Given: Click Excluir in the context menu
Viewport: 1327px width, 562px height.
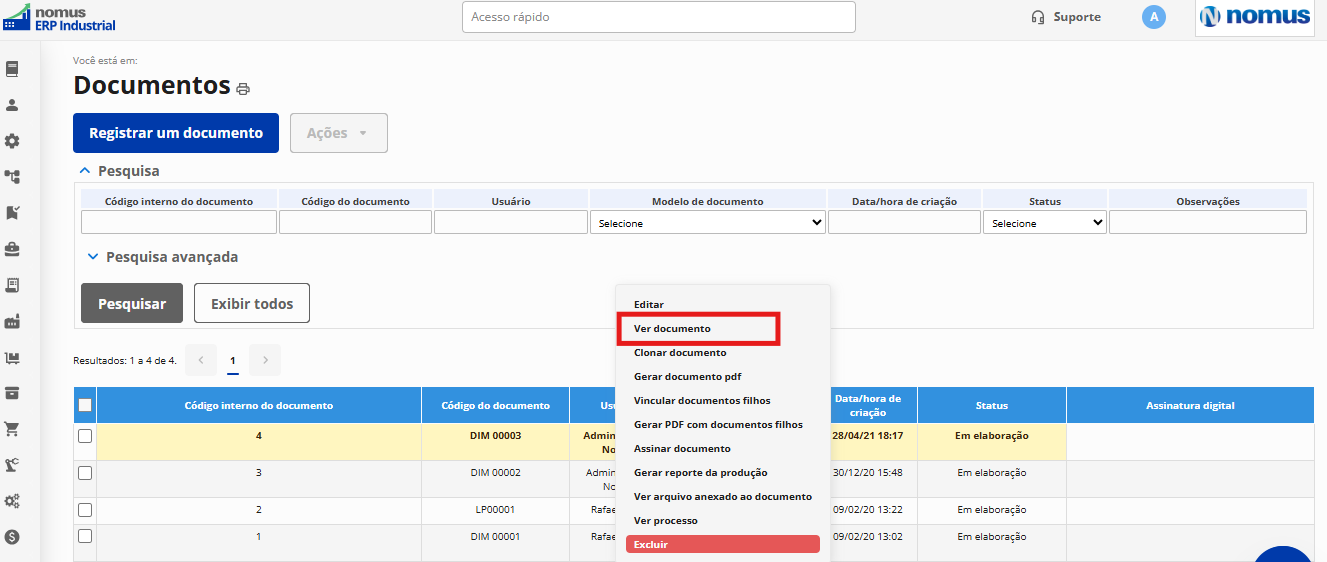Looking at the screenshot, I should tap(723, 544).
